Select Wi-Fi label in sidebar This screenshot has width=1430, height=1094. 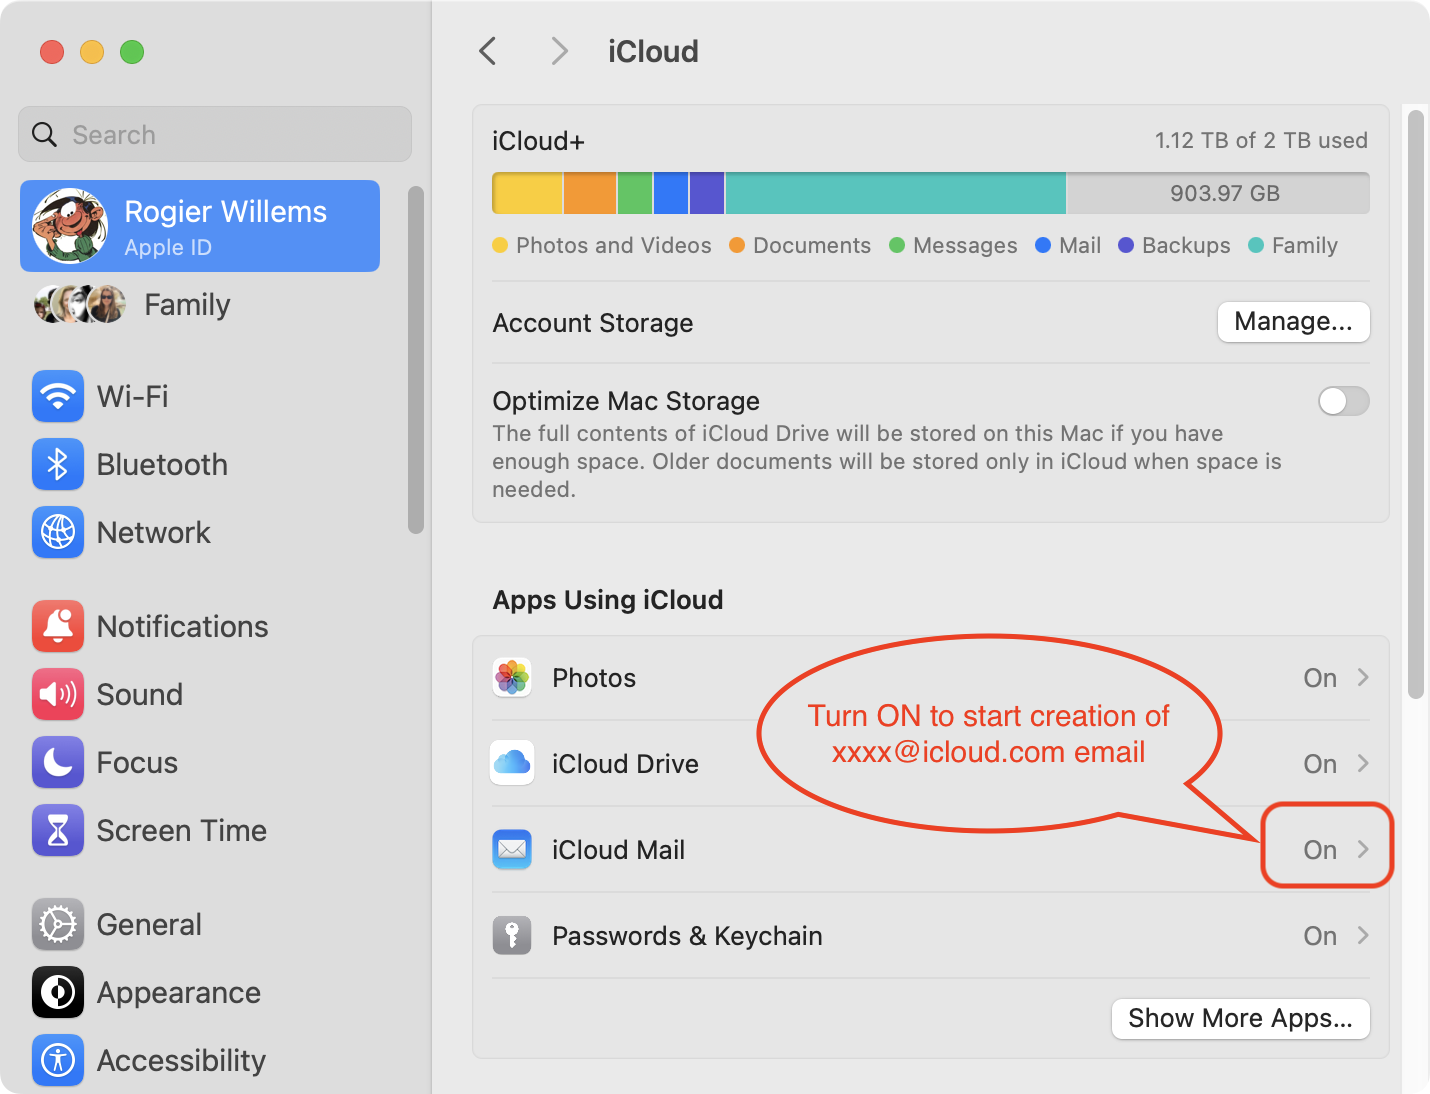[x=132, y=397]
